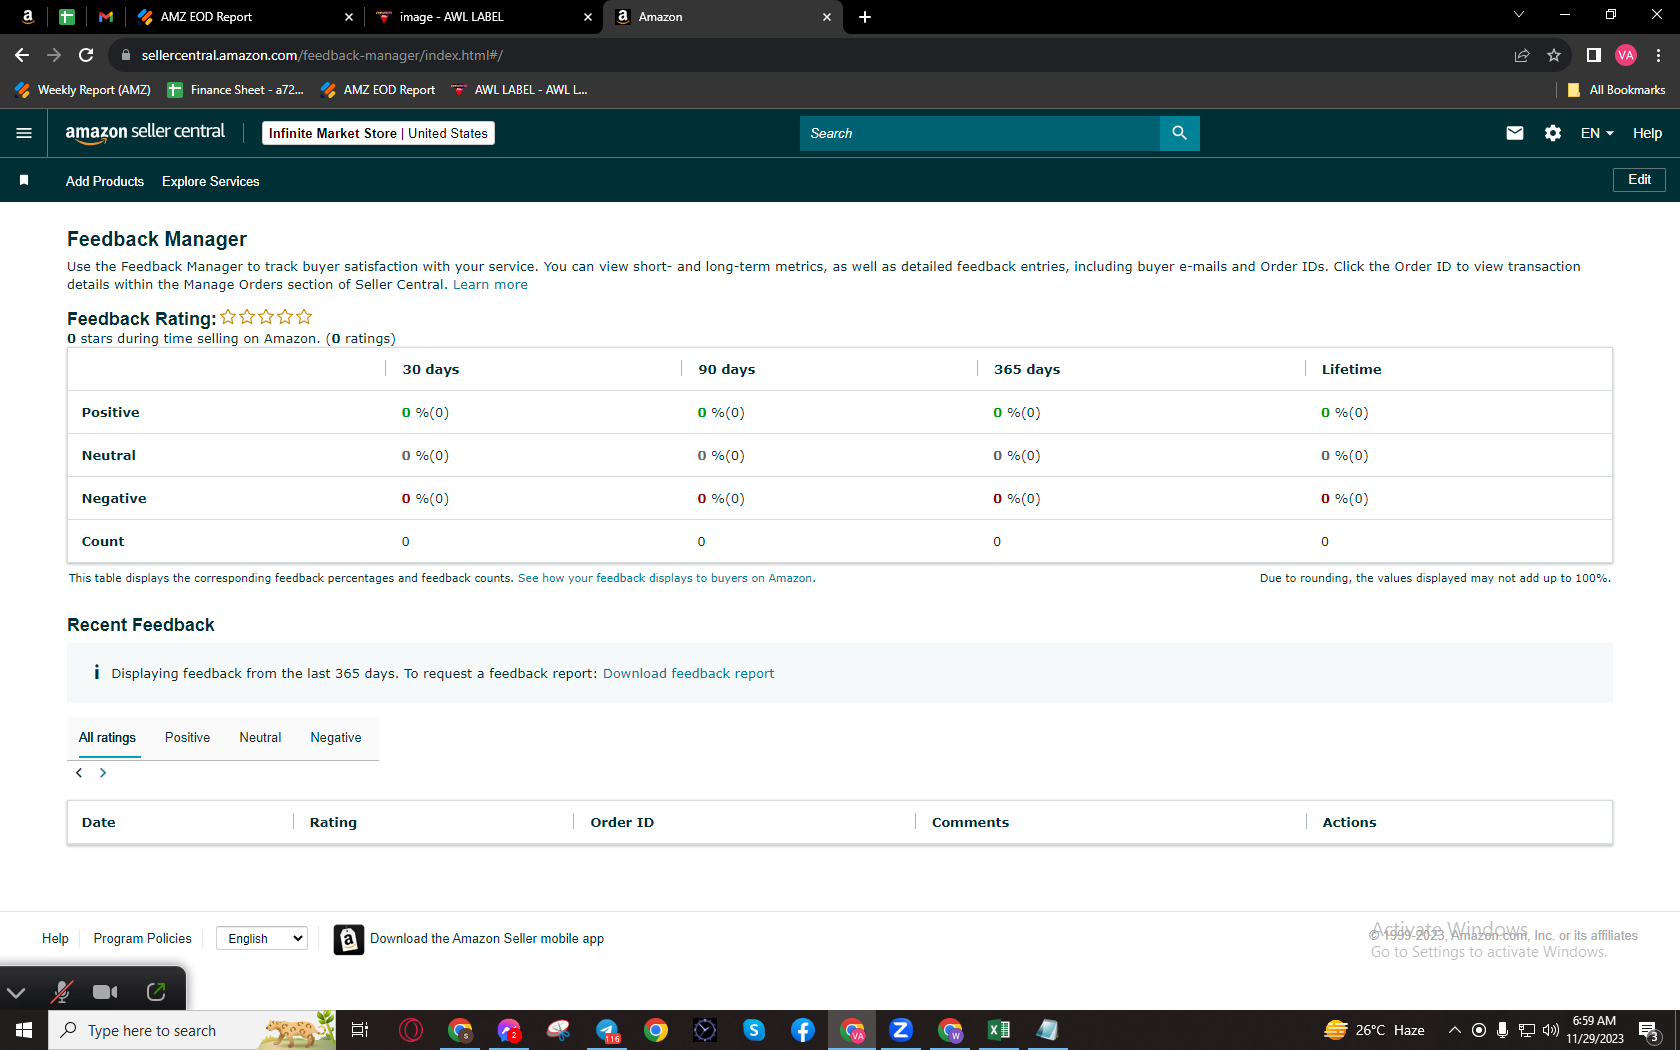Open browser side panel icon
1680x1050 pixels.
[1594, 55]
